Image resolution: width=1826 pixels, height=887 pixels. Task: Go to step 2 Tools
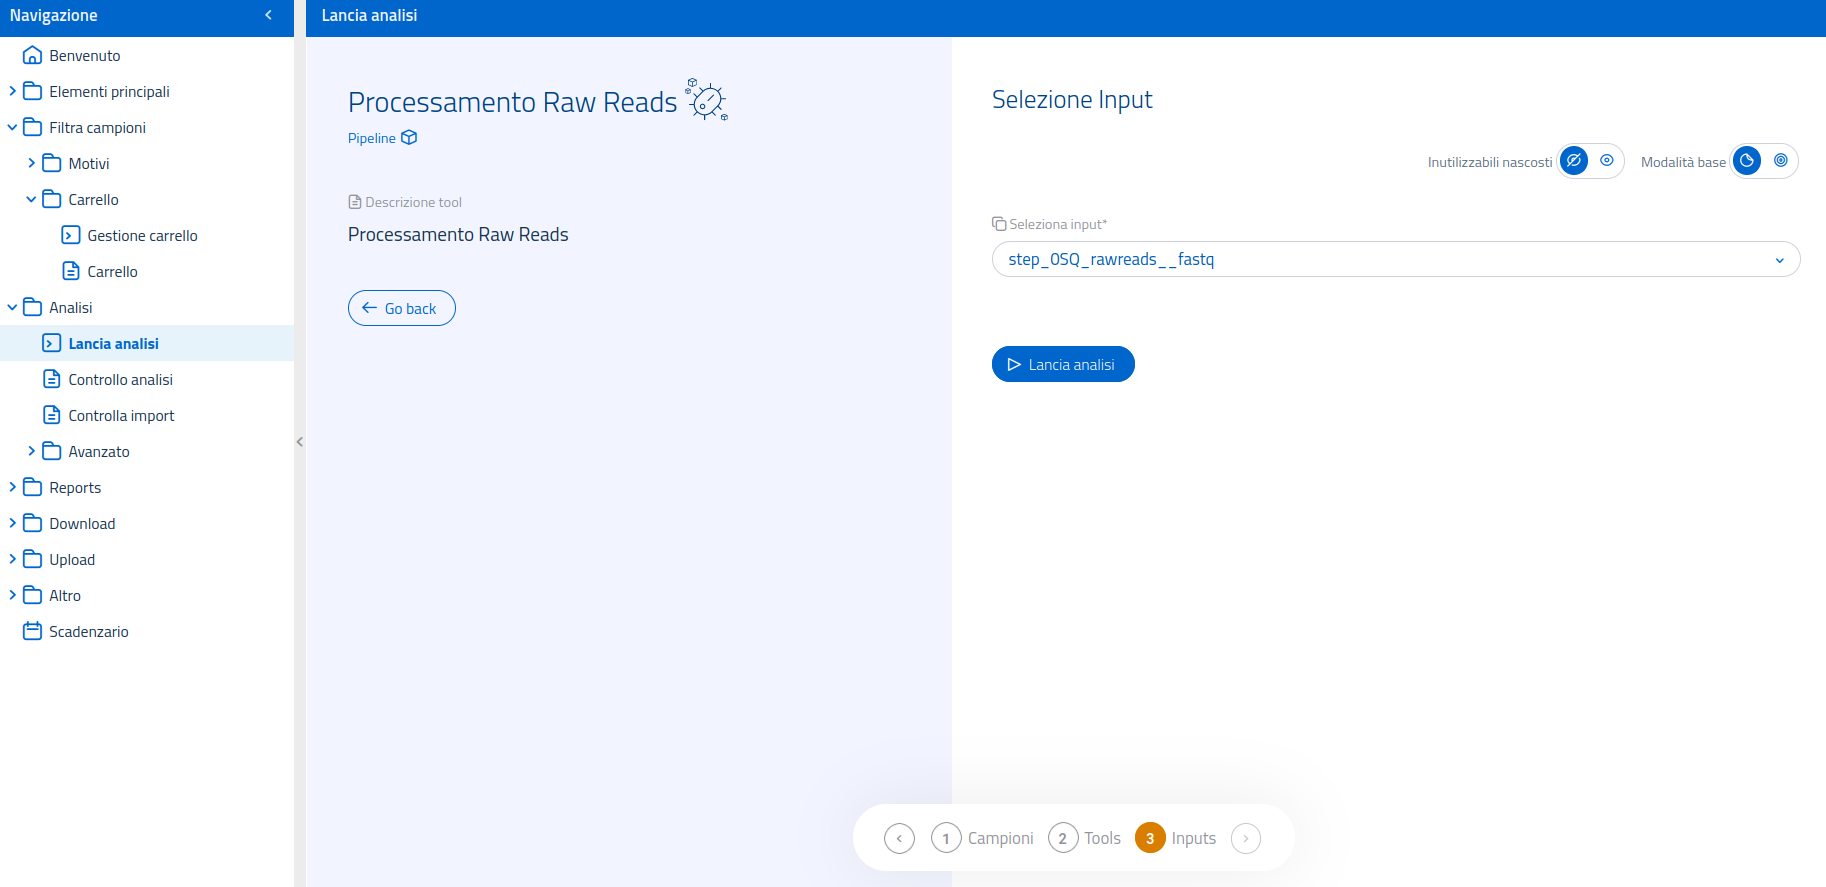1063,838
